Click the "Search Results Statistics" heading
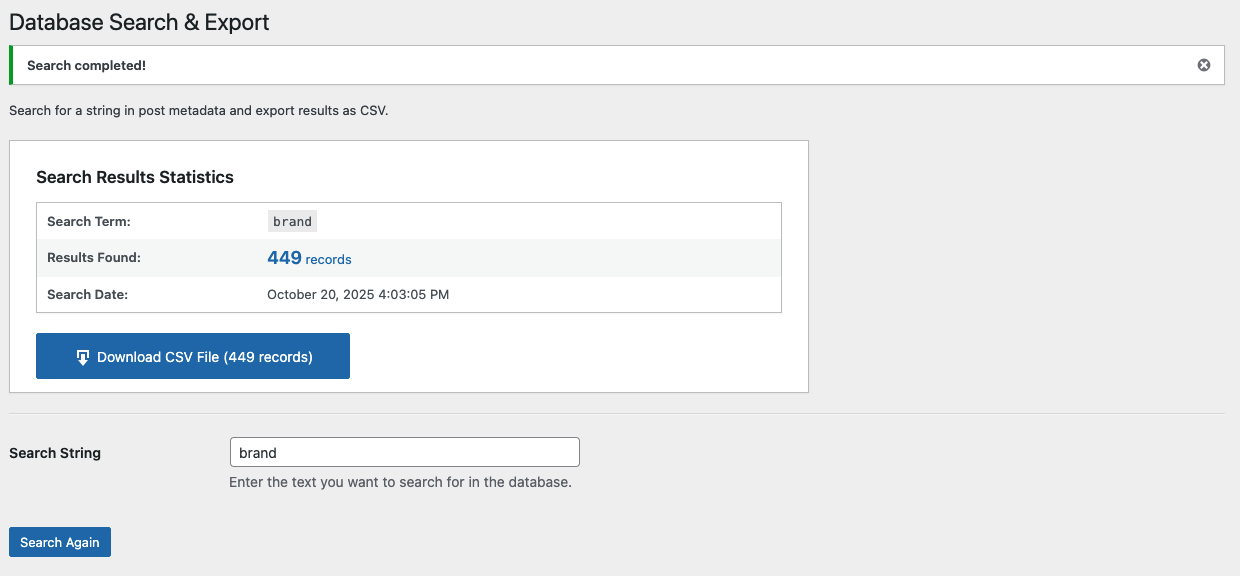This screenshot has height=576, width=1240. (135, 177)
